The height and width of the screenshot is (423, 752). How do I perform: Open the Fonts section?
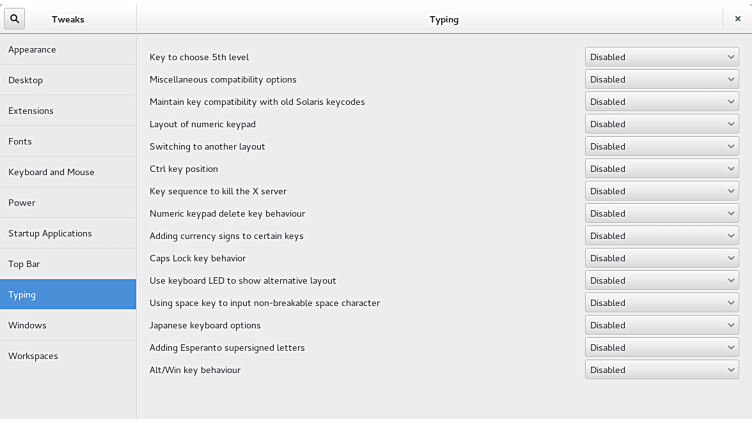(x=68, y=141)
